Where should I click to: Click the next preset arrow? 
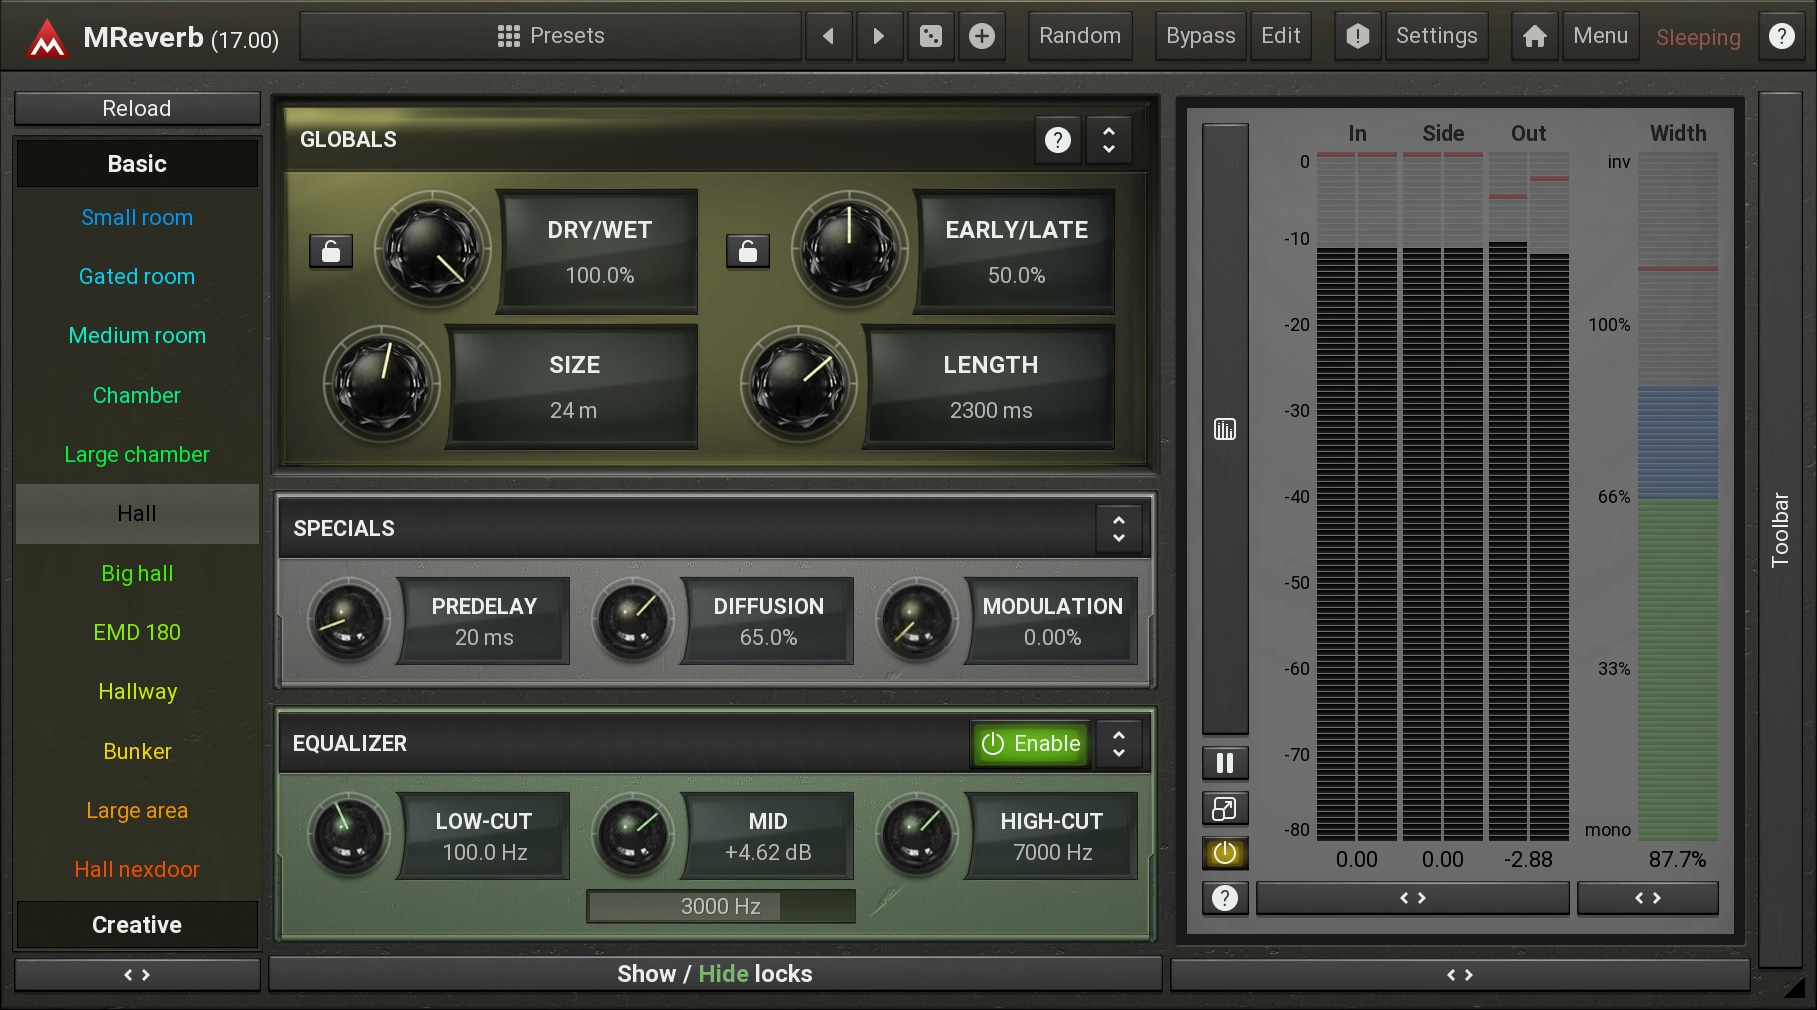(879, 37)
